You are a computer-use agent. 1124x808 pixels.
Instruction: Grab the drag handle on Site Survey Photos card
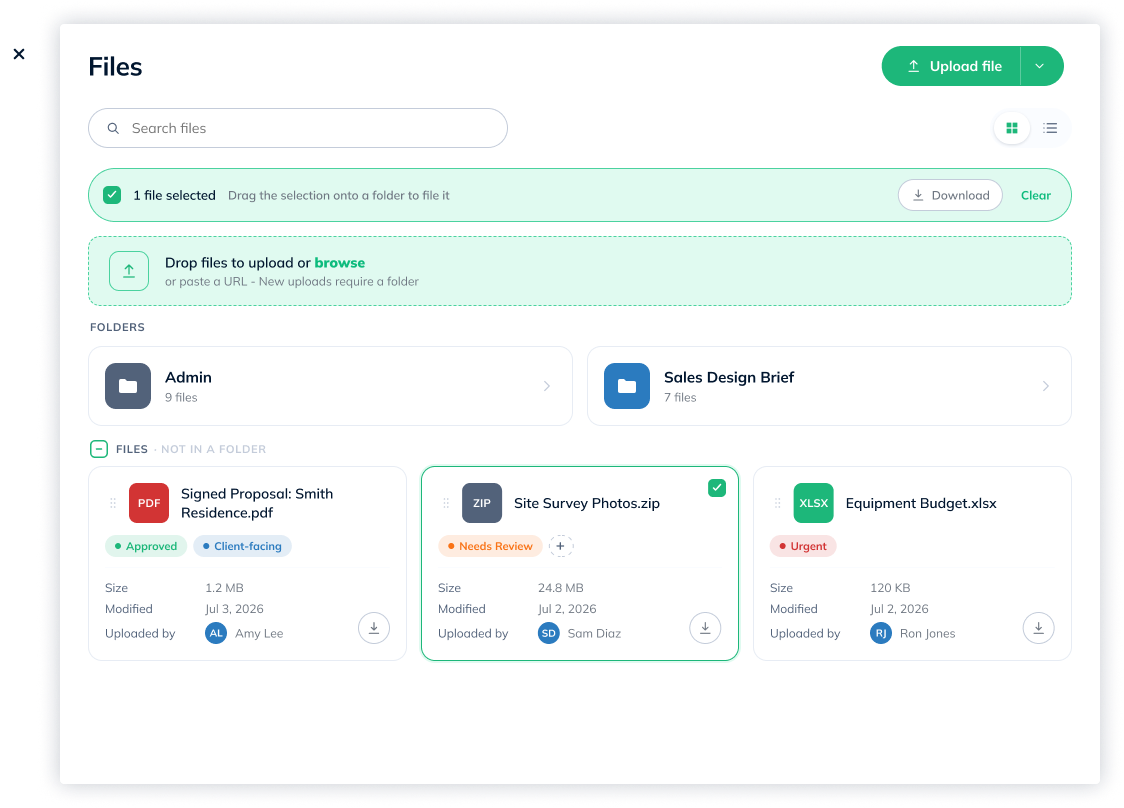point(446,503)
